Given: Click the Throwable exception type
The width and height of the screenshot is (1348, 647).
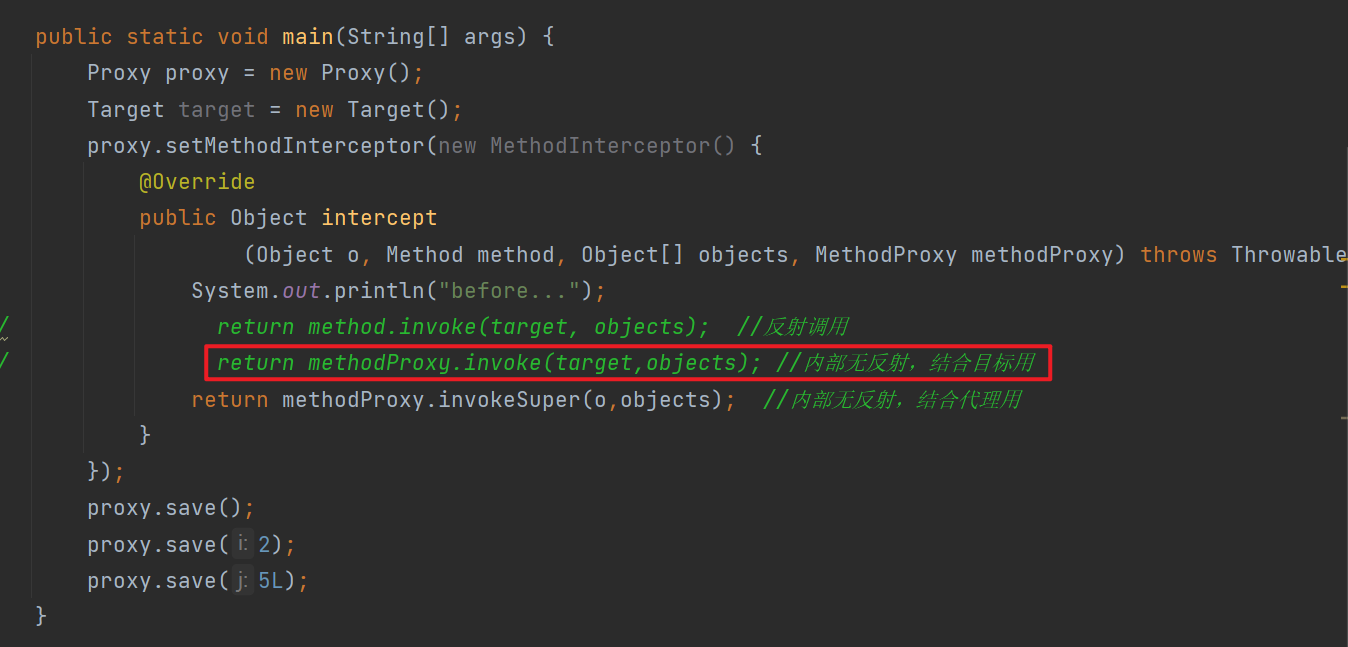Looking at the screenshot, I should click(x=1289, y=255).
